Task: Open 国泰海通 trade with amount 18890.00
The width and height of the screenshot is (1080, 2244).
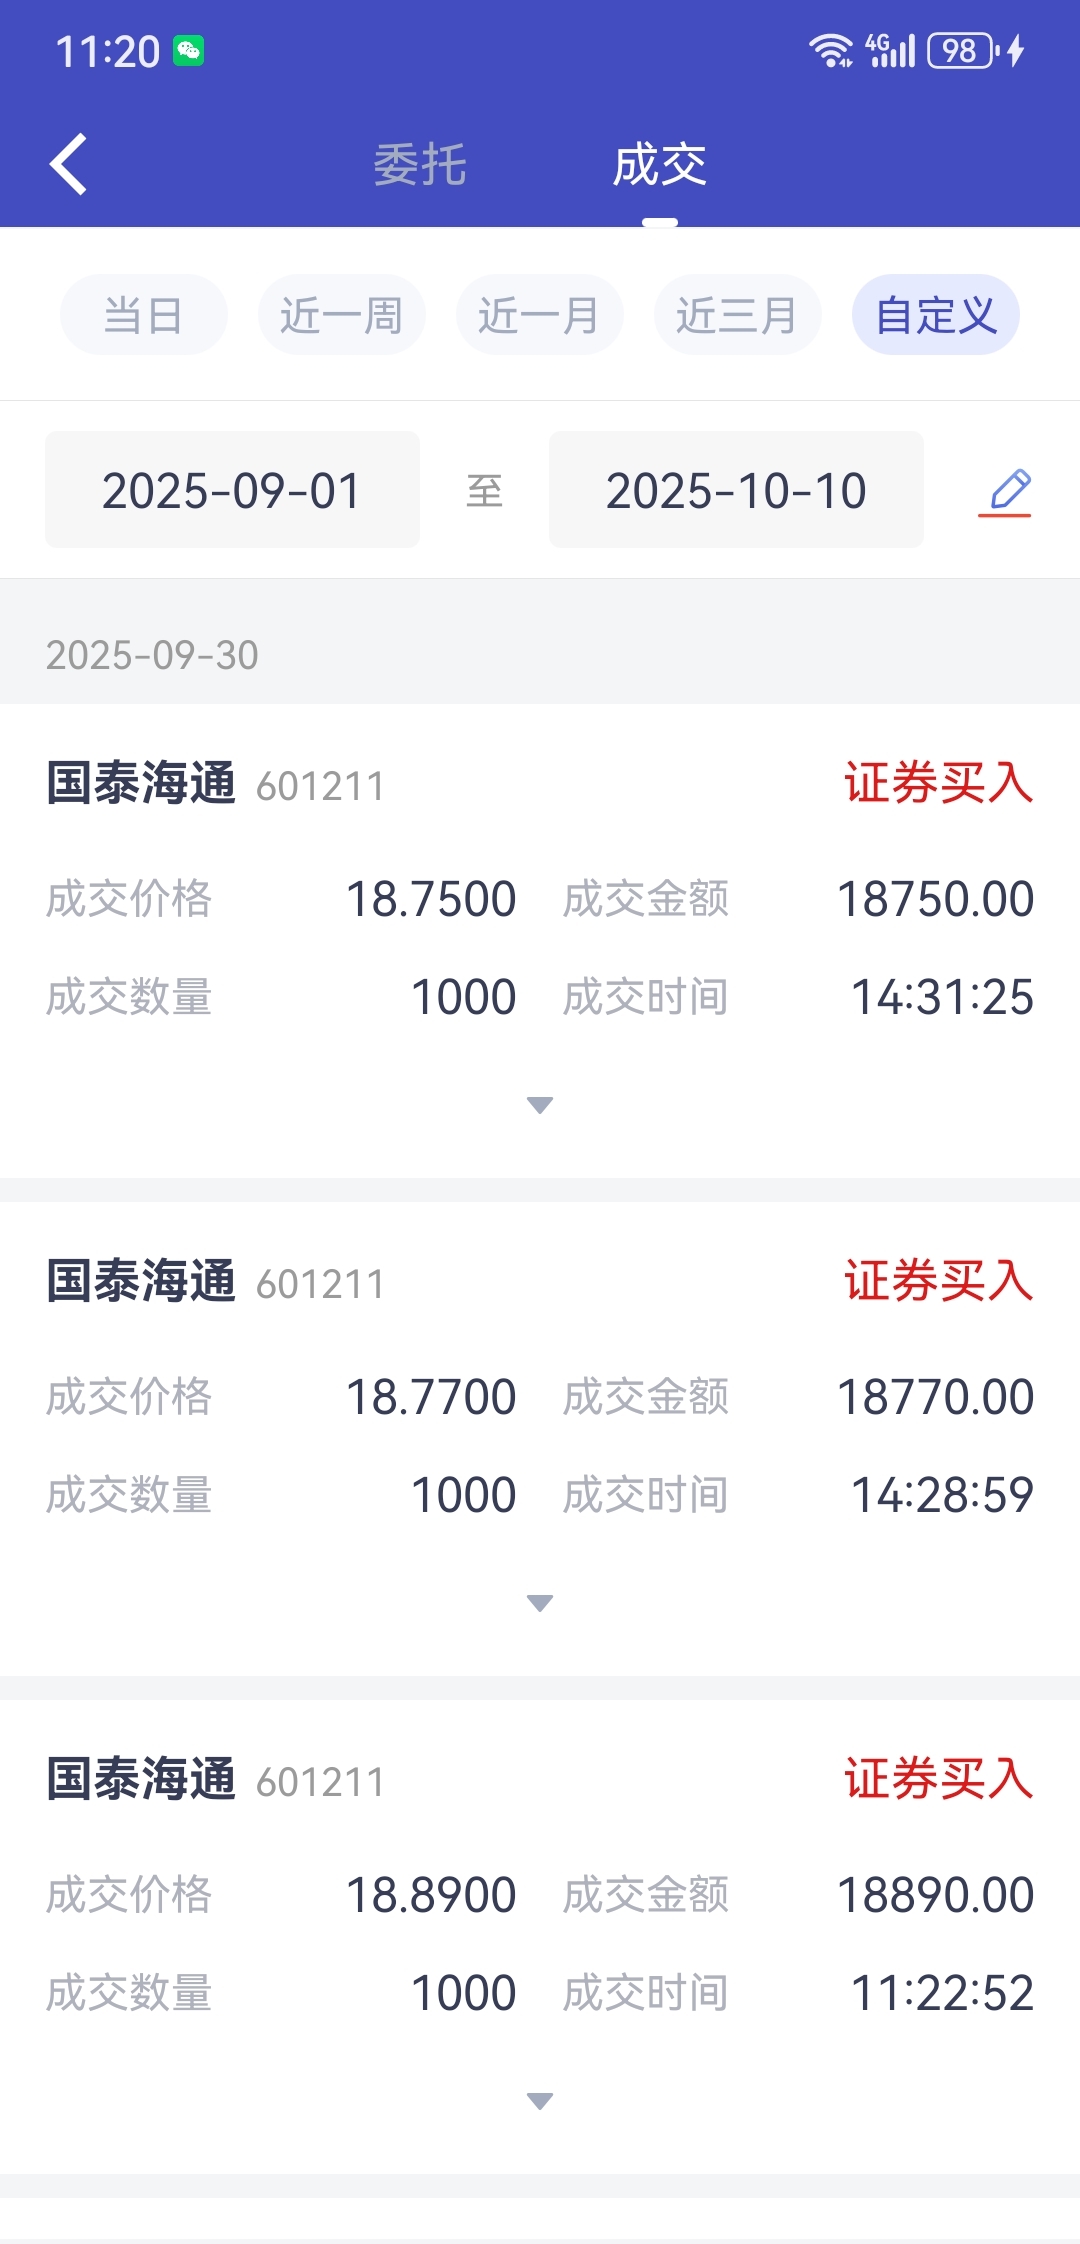Action: pos(540,1937)
